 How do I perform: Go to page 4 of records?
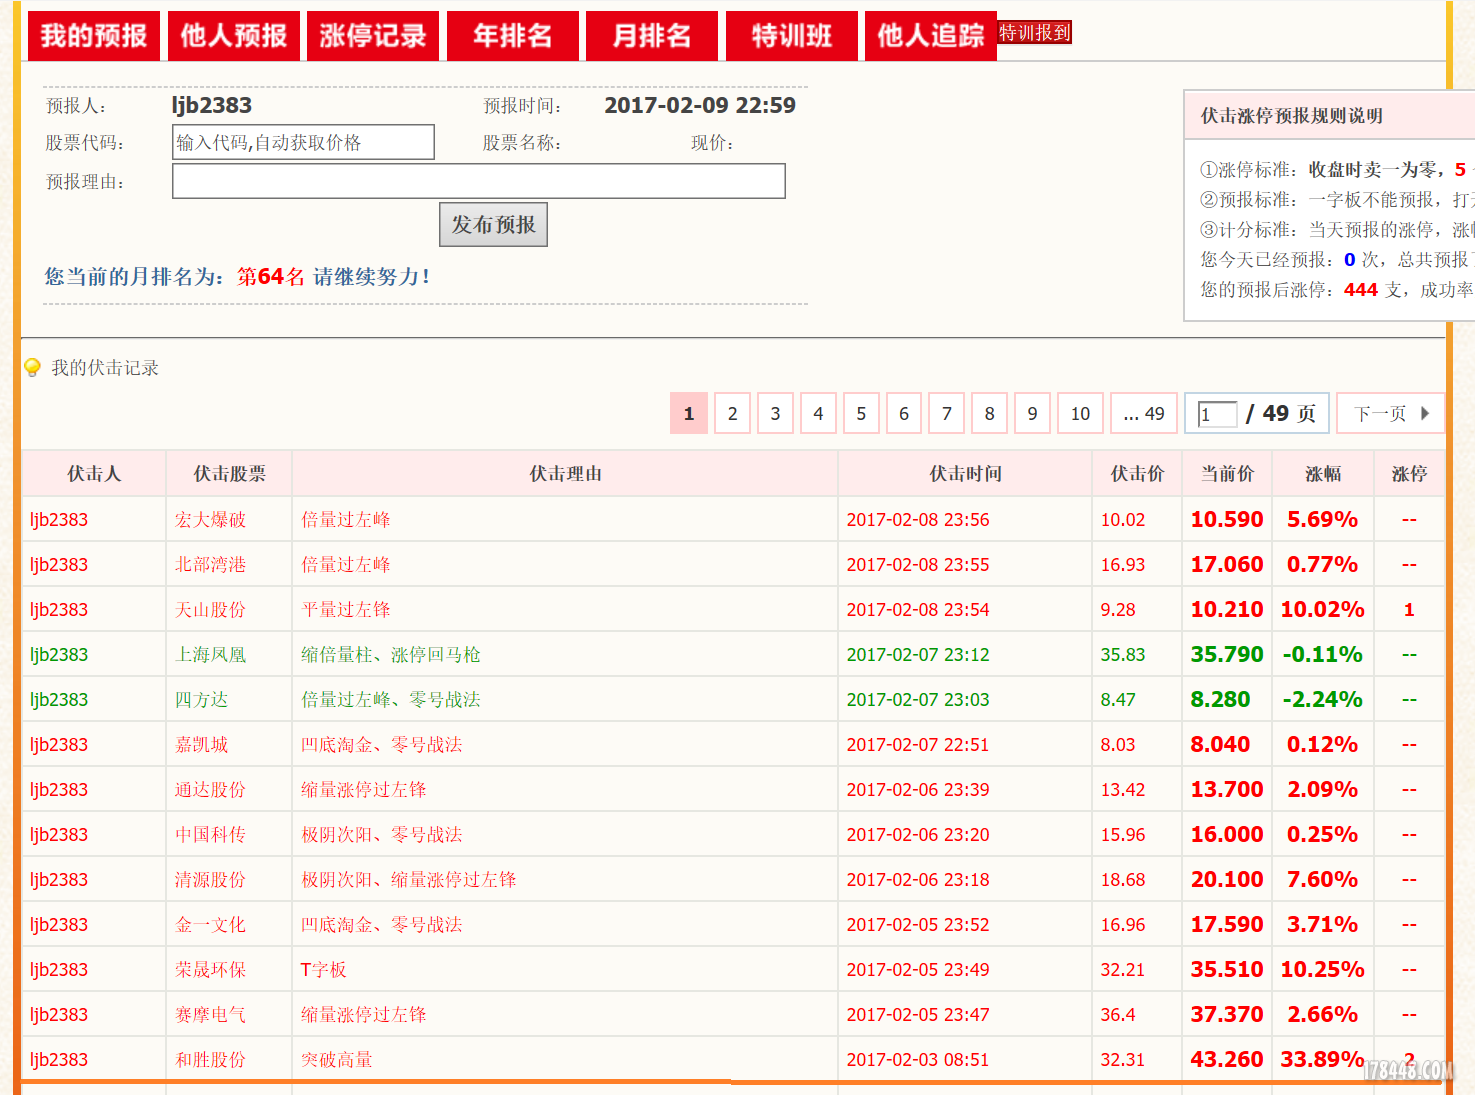click(x=818, y=413)
